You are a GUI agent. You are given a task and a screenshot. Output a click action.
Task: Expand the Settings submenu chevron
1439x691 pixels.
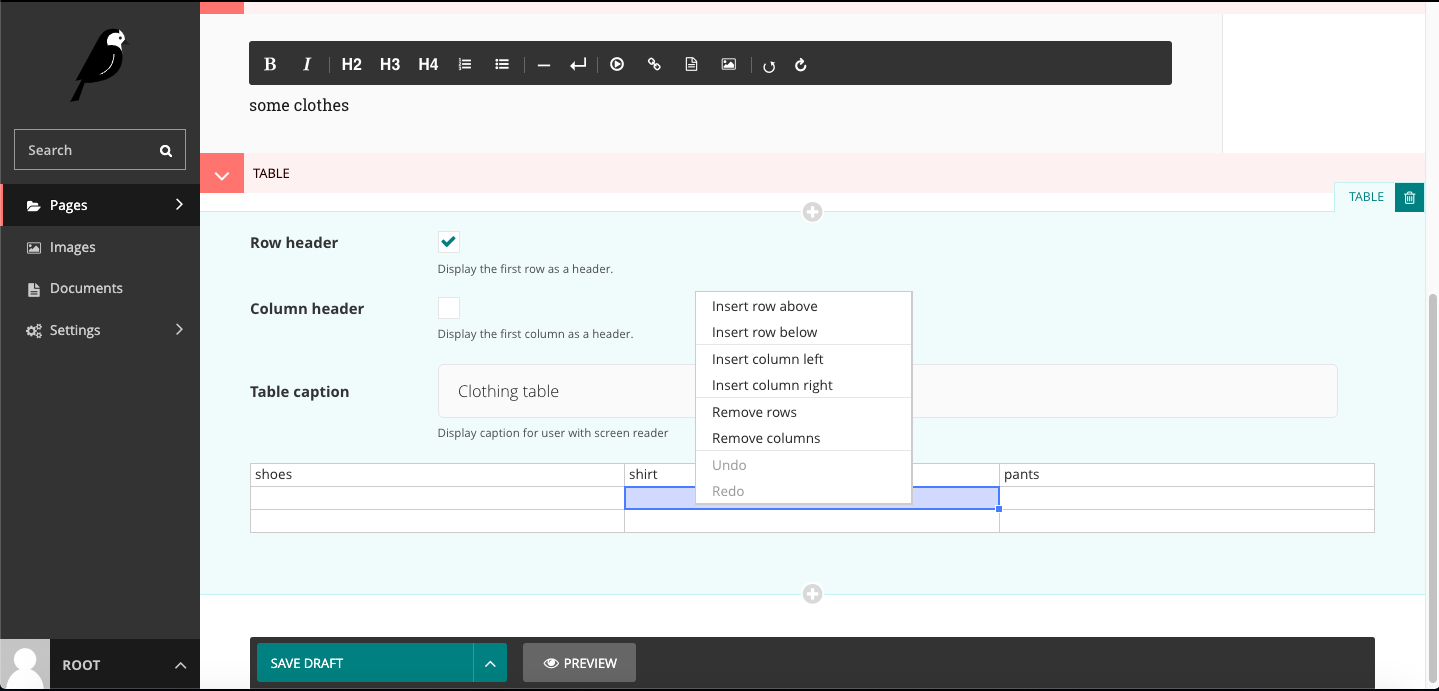[179, 329]
